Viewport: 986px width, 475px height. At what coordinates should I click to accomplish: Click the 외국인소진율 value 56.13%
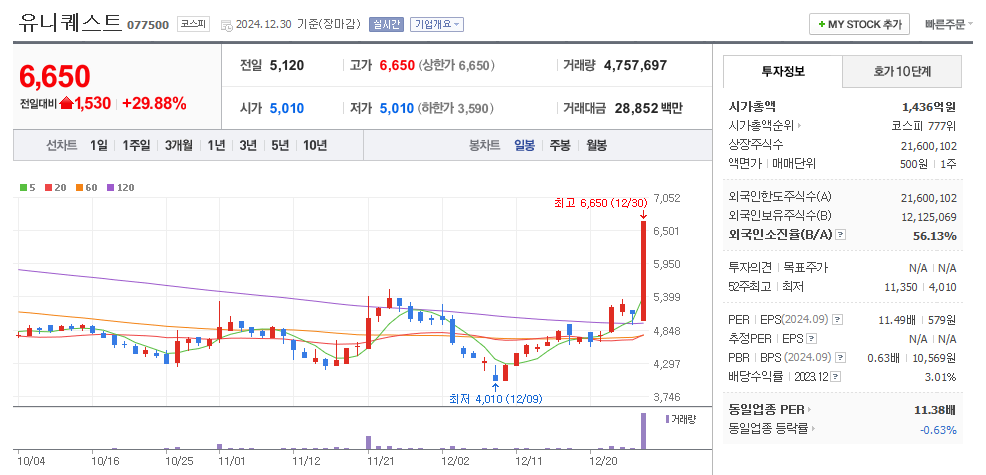point(936,236)
